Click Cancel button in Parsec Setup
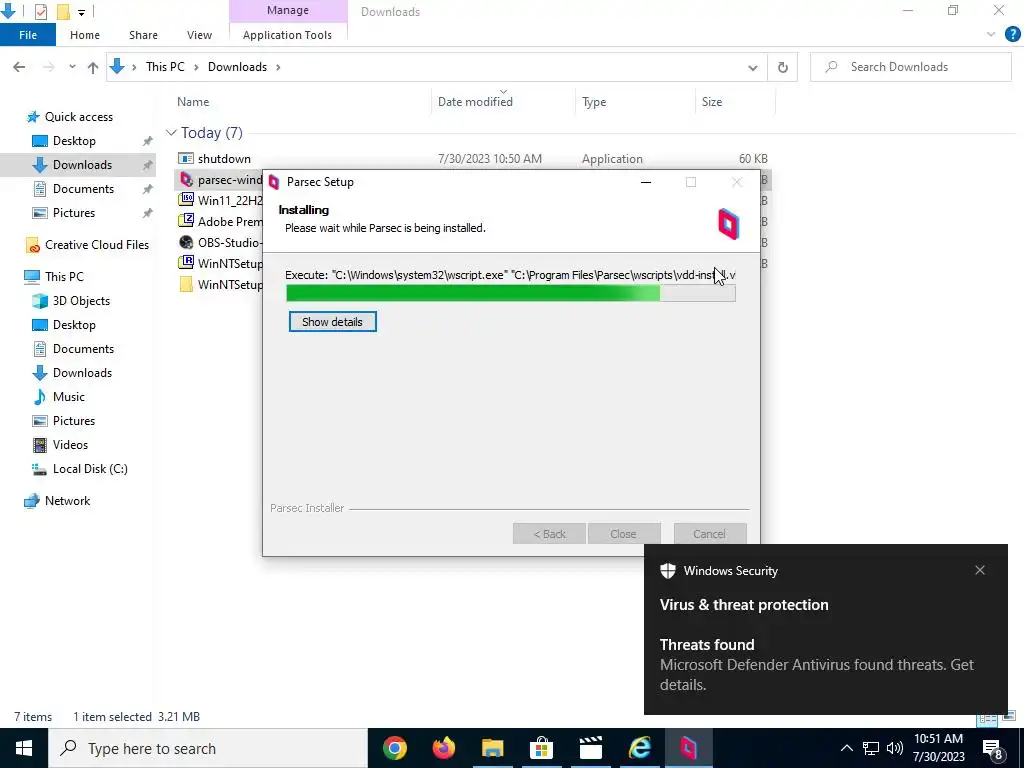The width and height of the screenshot is (1024, 768). [x=709, y=534]
